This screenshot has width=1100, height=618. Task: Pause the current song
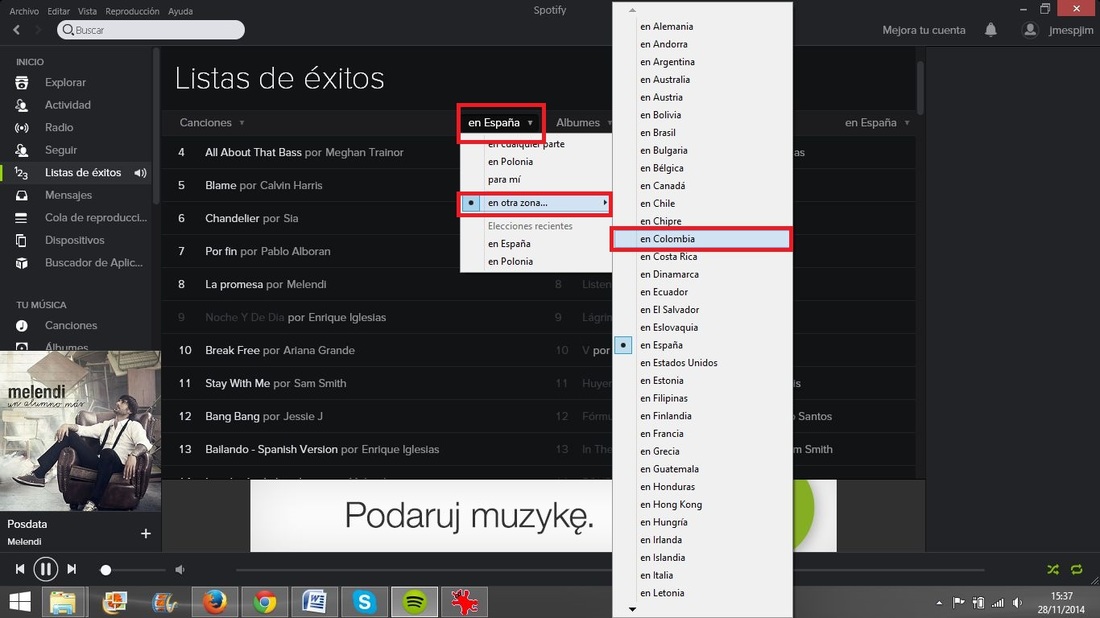point(46,569)
